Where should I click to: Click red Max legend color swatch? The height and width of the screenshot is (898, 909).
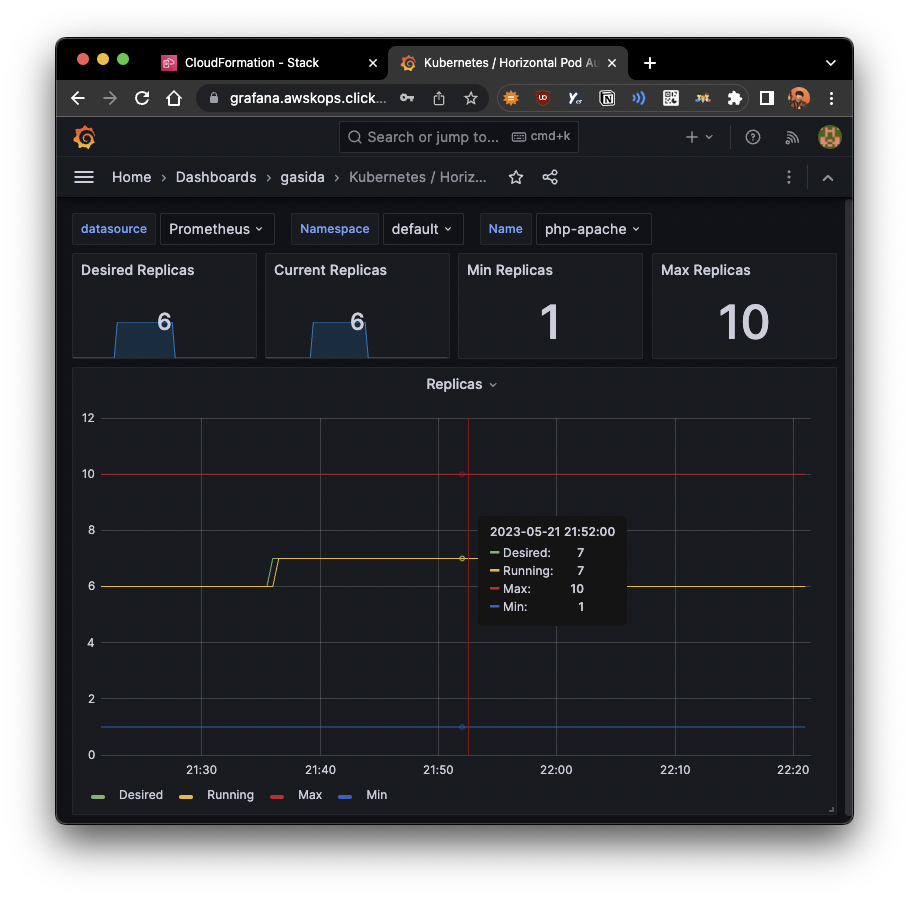coord(277,797)
